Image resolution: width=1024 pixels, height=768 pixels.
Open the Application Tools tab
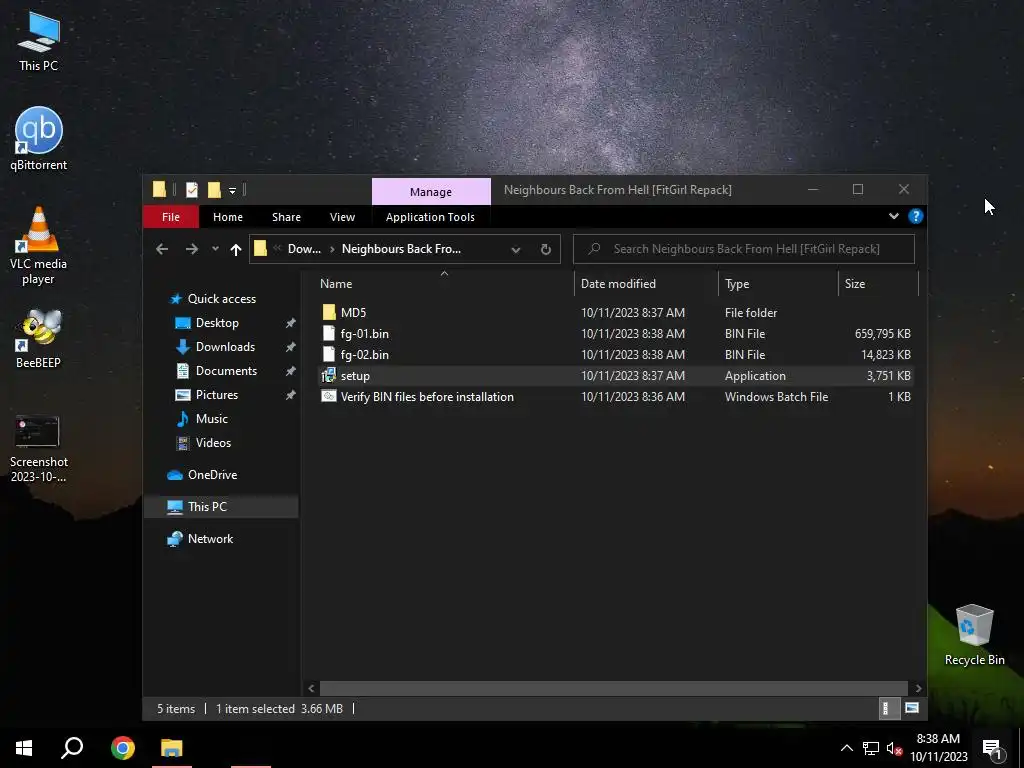[430, 217]
